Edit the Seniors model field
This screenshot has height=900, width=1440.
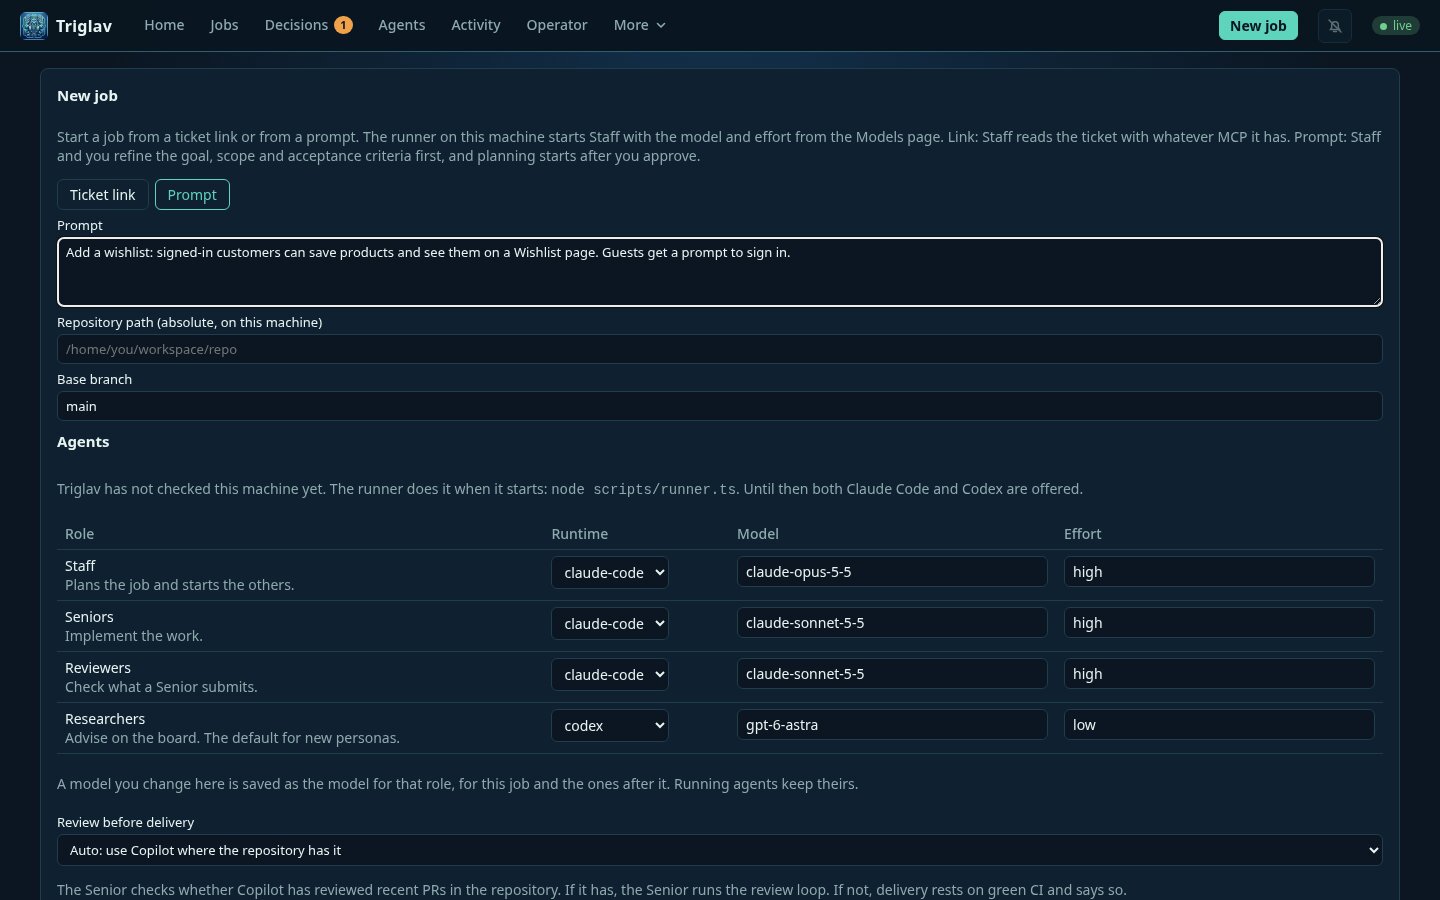point(892,623)
